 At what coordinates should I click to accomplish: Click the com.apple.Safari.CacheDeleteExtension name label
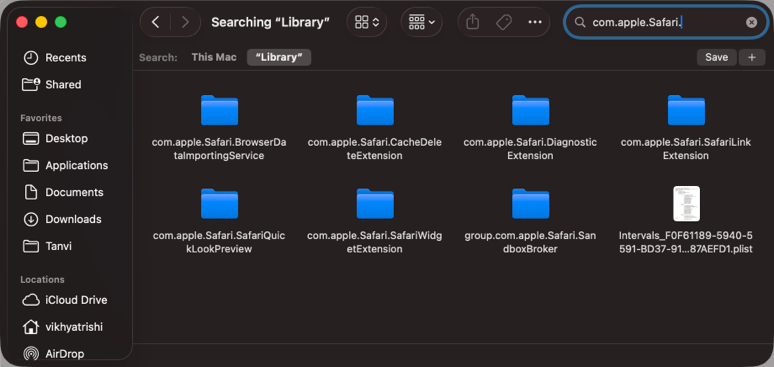[x=375, y=149]
